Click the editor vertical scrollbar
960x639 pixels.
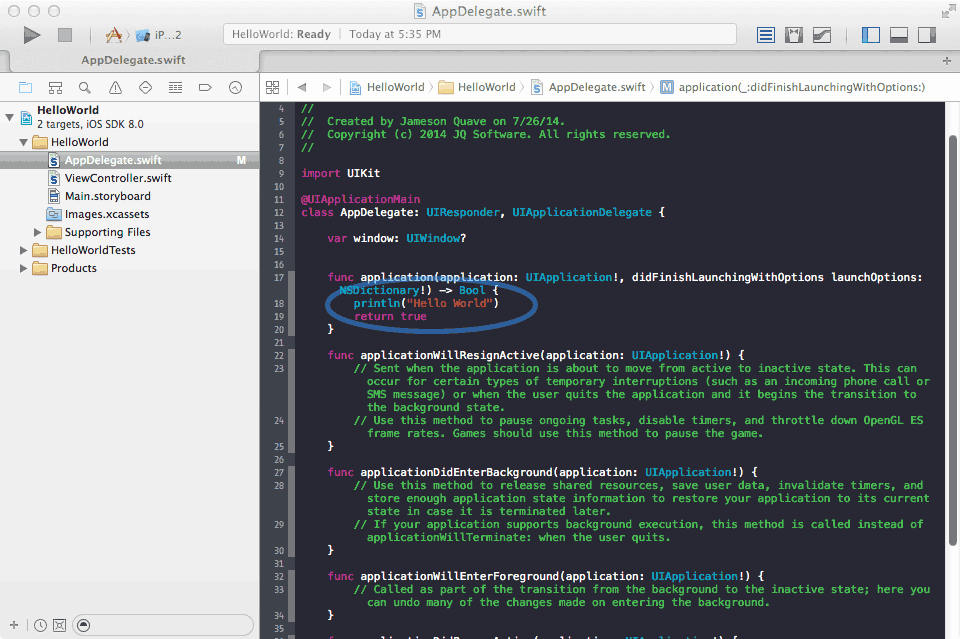(x=952, y=340)
